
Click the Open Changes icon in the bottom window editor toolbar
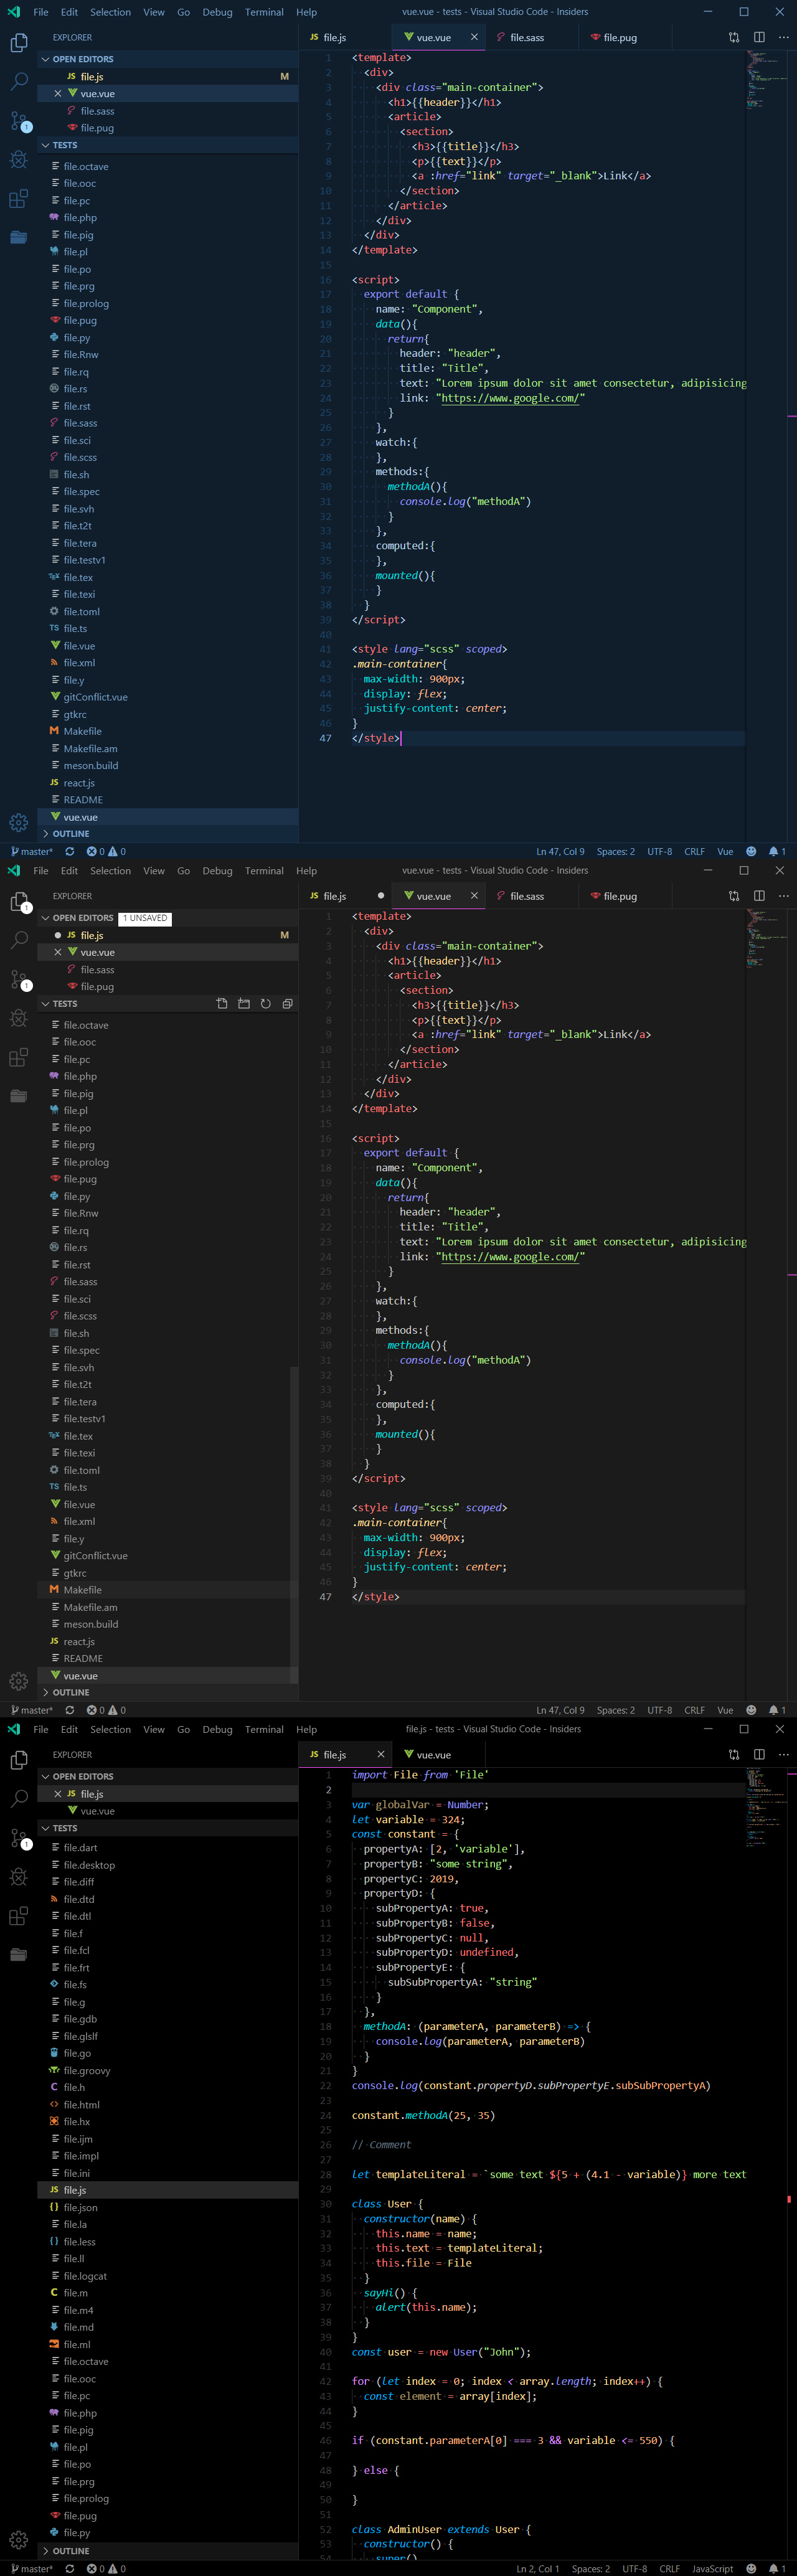(734, 1754)
